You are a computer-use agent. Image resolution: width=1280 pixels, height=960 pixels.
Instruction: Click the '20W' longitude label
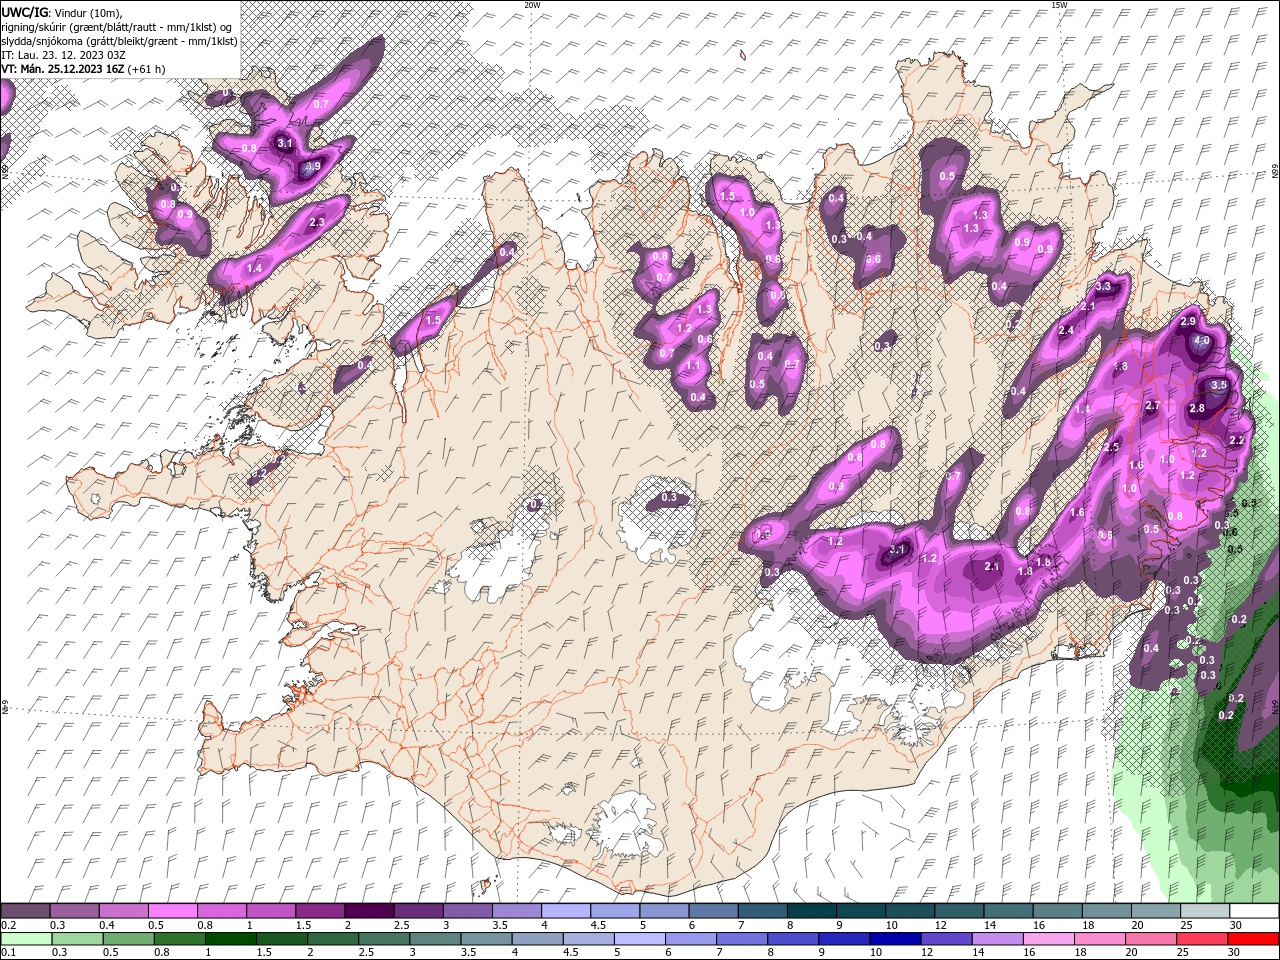click(532, 5)
